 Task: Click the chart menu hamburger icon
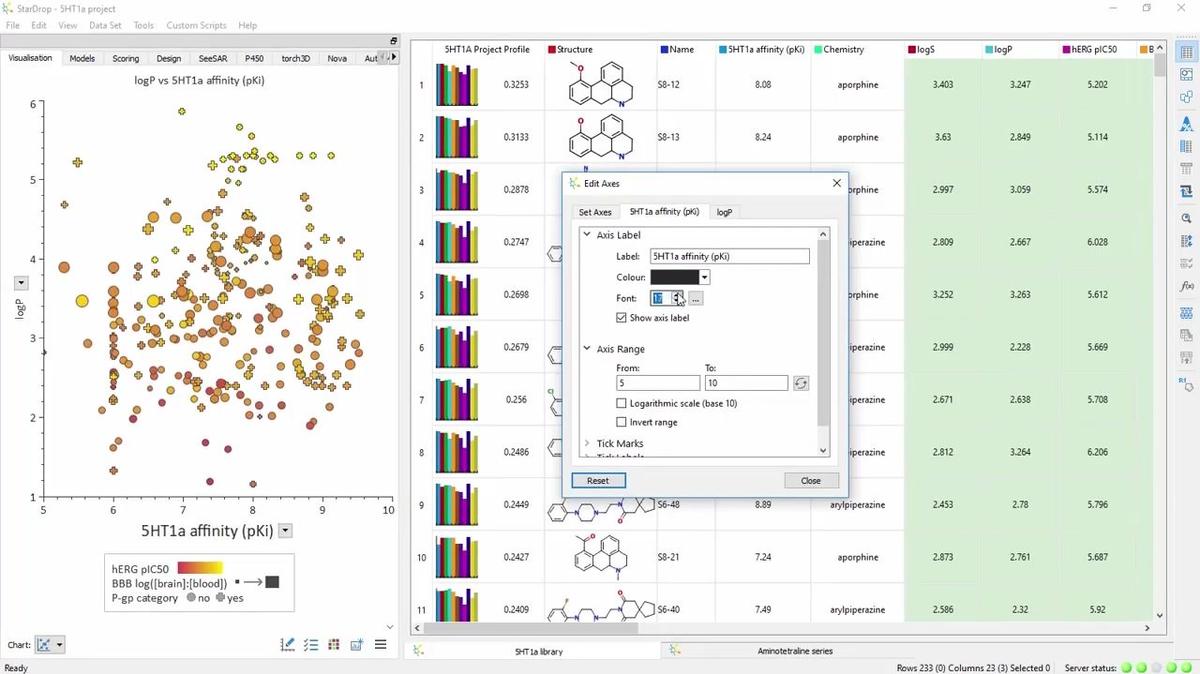pos(381,645)
